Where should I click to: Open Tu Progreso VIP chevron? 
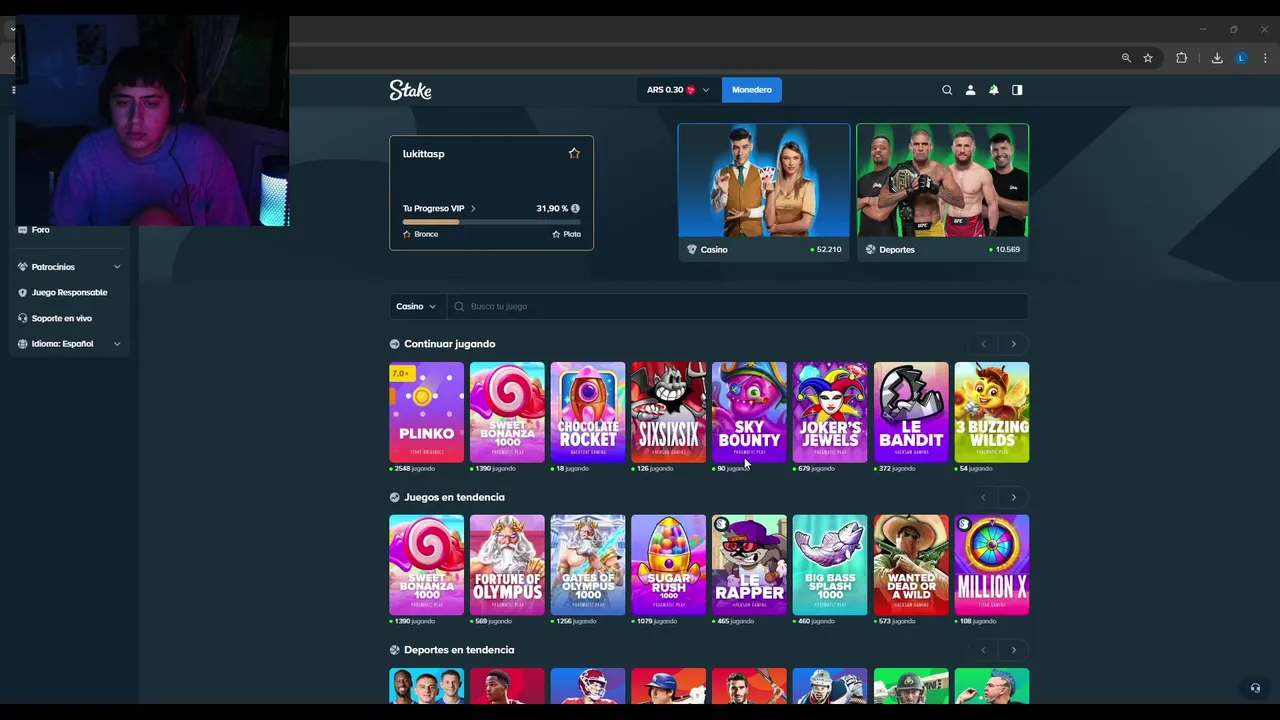(473, 209)
